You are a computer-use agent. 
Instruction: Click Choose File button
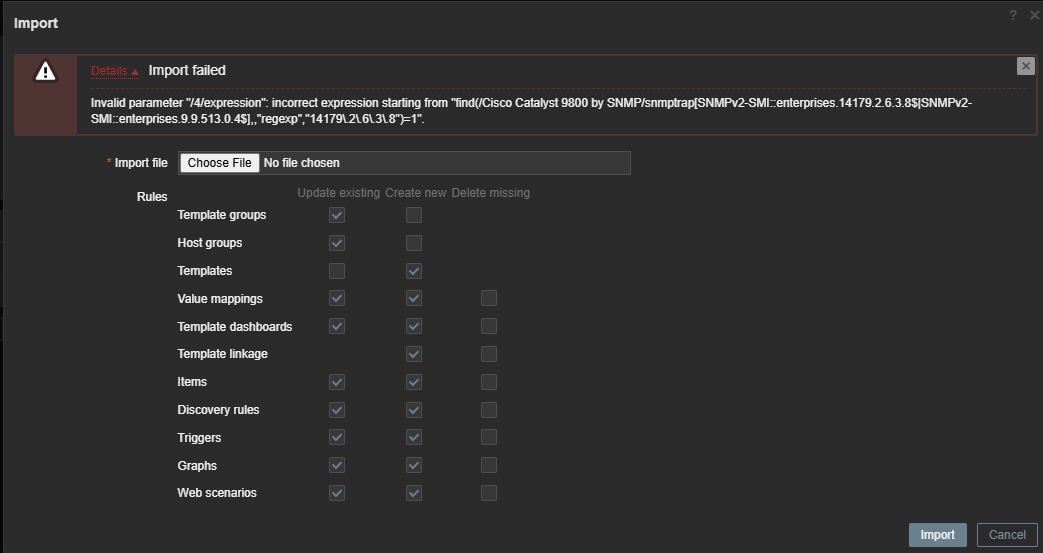coord(220,163)
